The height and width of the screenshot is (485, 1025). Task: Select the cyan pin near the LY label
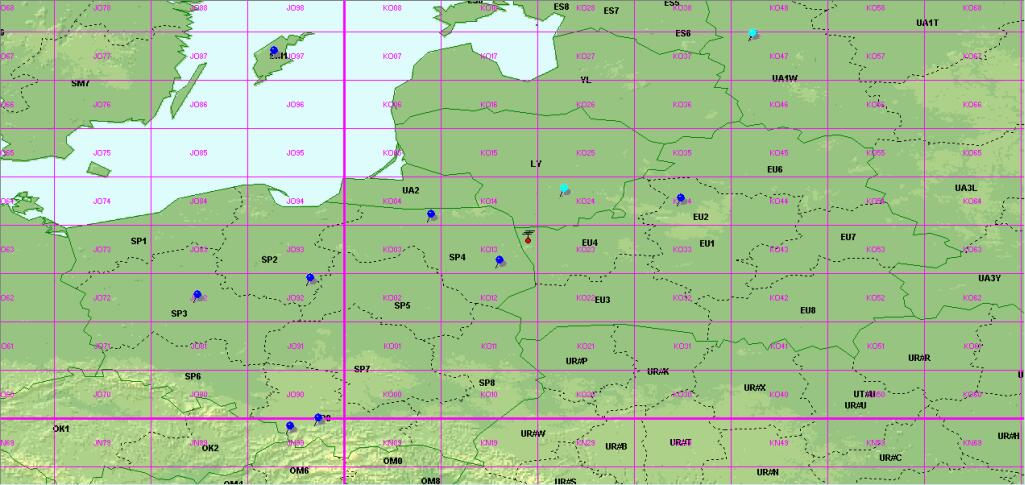tap(564, 188)
